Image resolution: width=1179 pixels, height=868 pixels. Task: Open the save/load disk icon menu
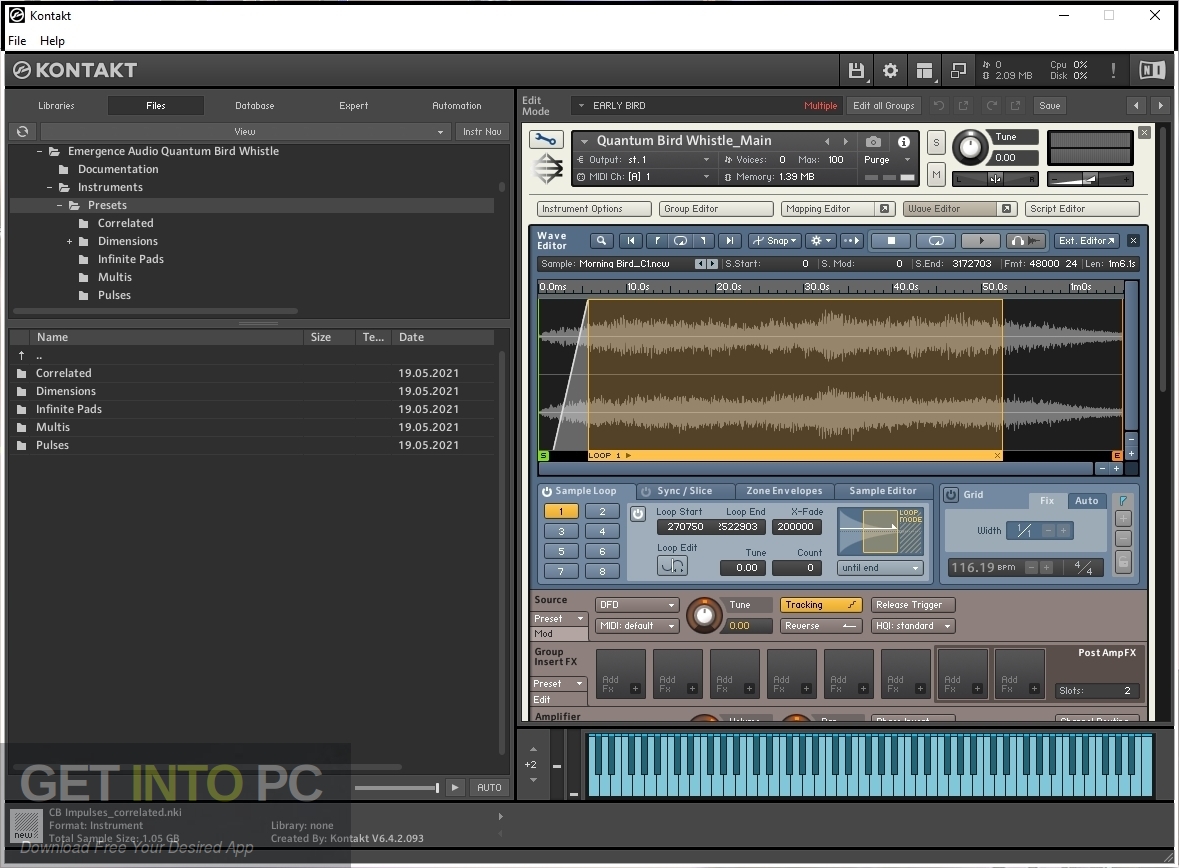pos(856,71)
